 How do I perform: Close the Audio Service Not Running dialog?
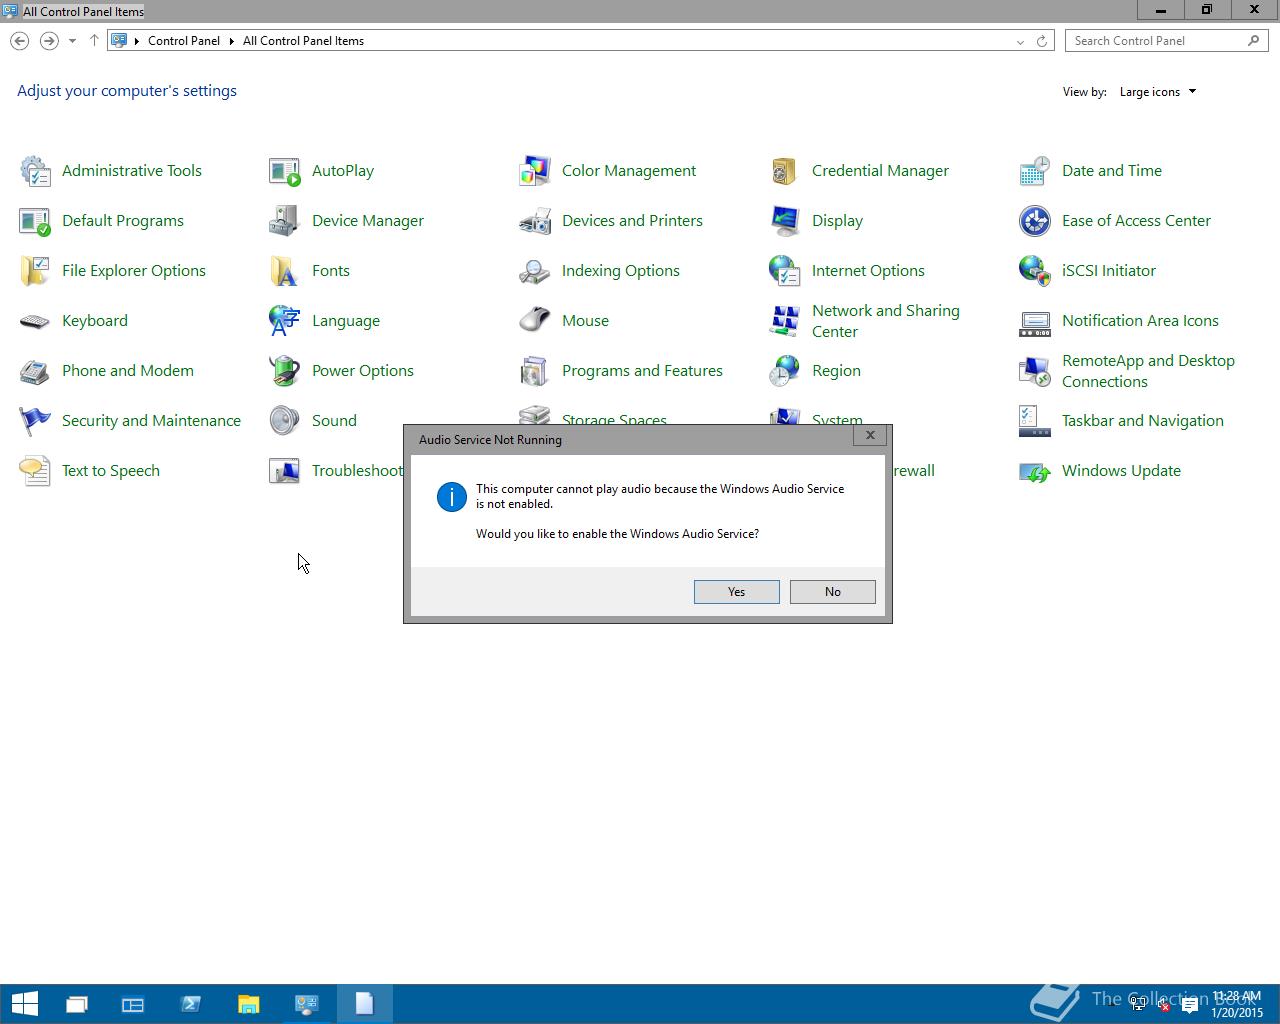870,435
